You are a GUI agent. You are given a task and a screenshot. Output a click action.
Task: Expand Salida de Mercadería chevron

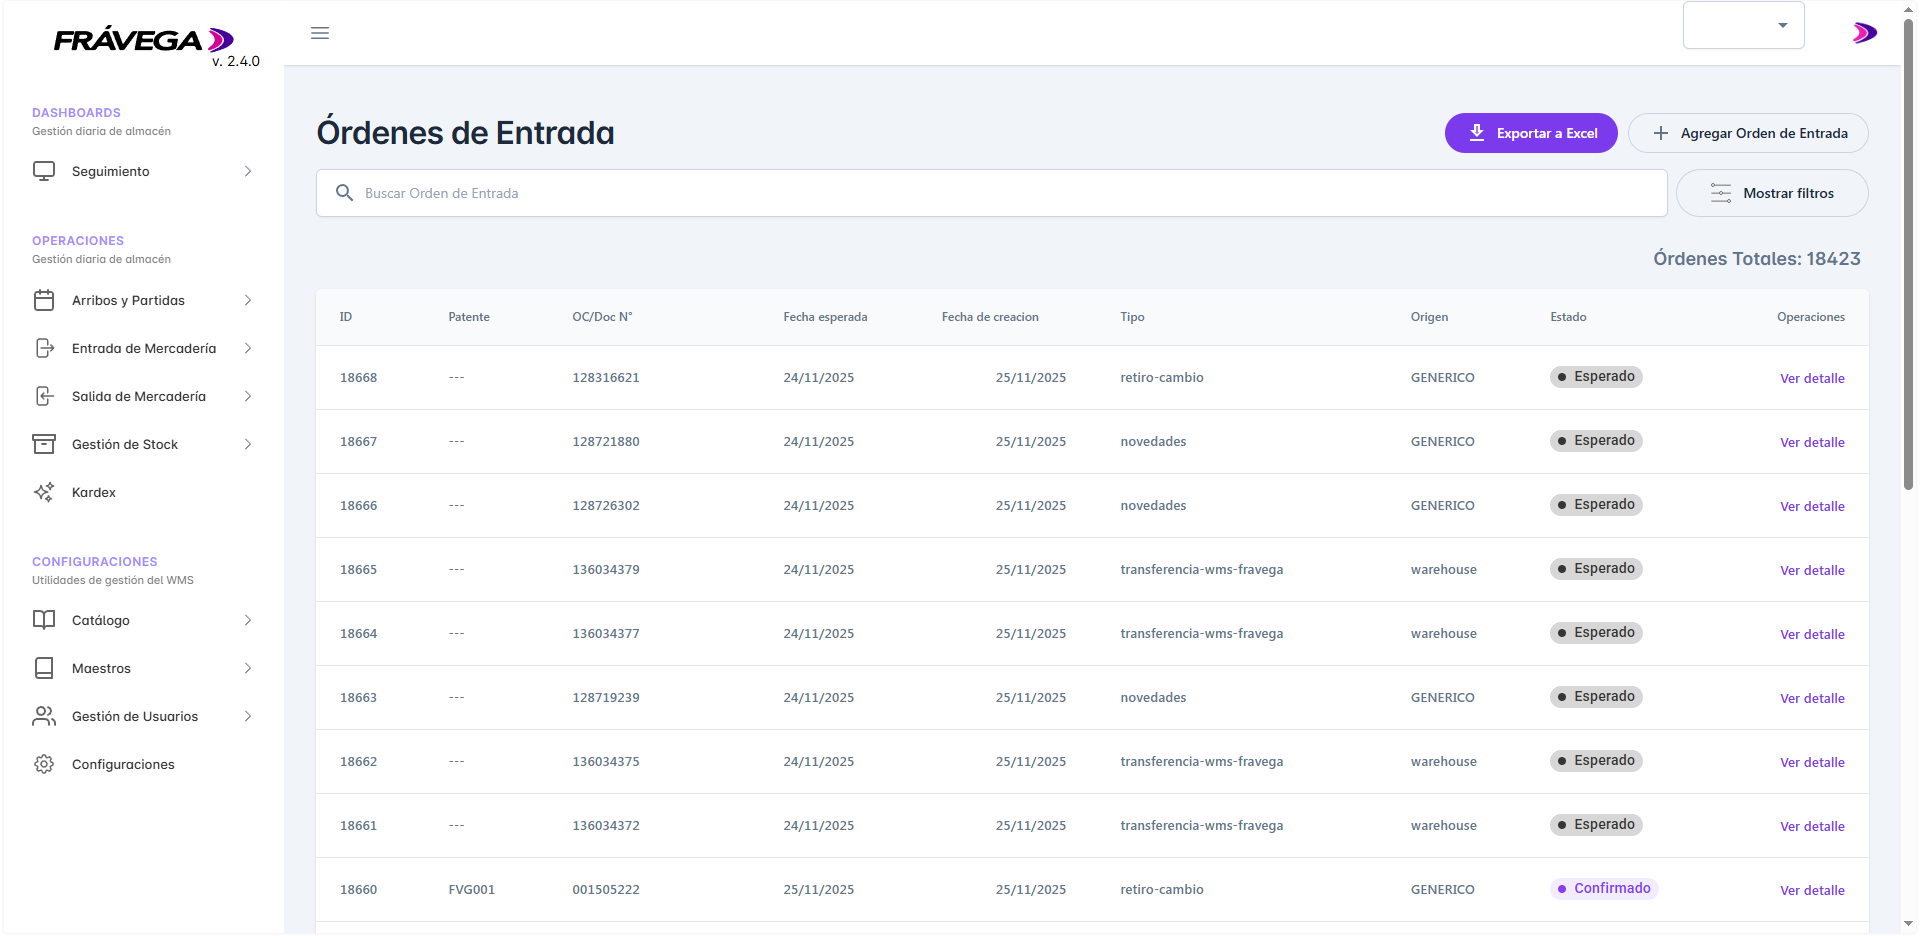pos(248,396)
